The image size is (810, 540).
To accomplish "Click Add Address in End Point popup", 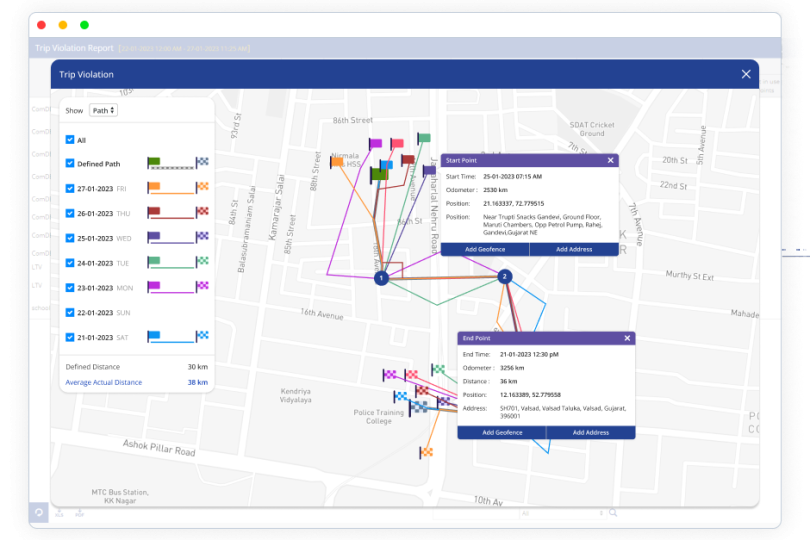I will point(591,432).
